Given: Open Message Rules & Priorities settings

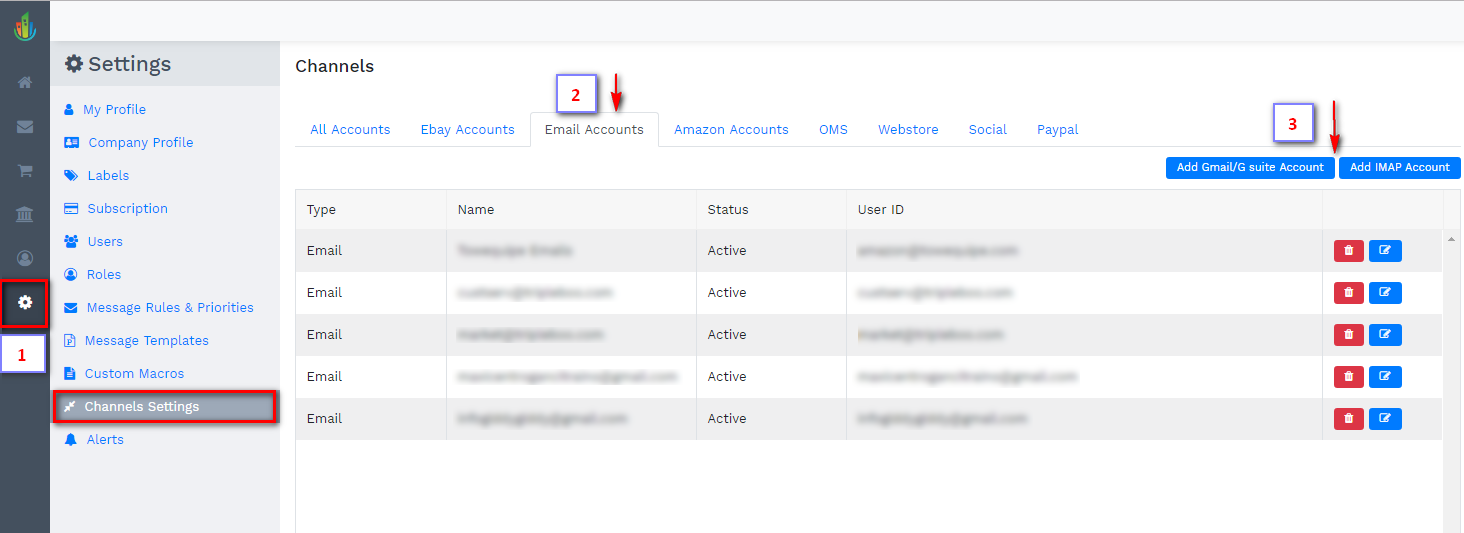Looking at the screenshot, I should (170, 308).
